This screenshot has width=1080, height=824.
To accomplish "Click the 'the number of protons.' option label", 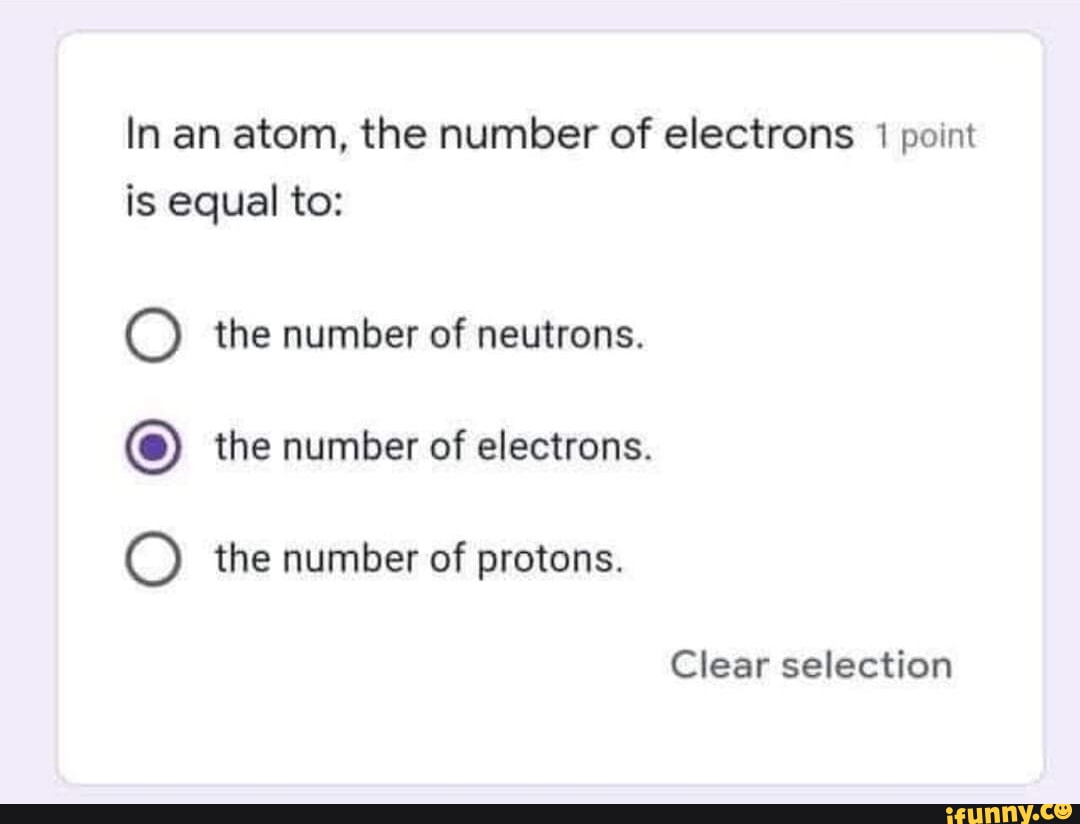I will point(420,559).
